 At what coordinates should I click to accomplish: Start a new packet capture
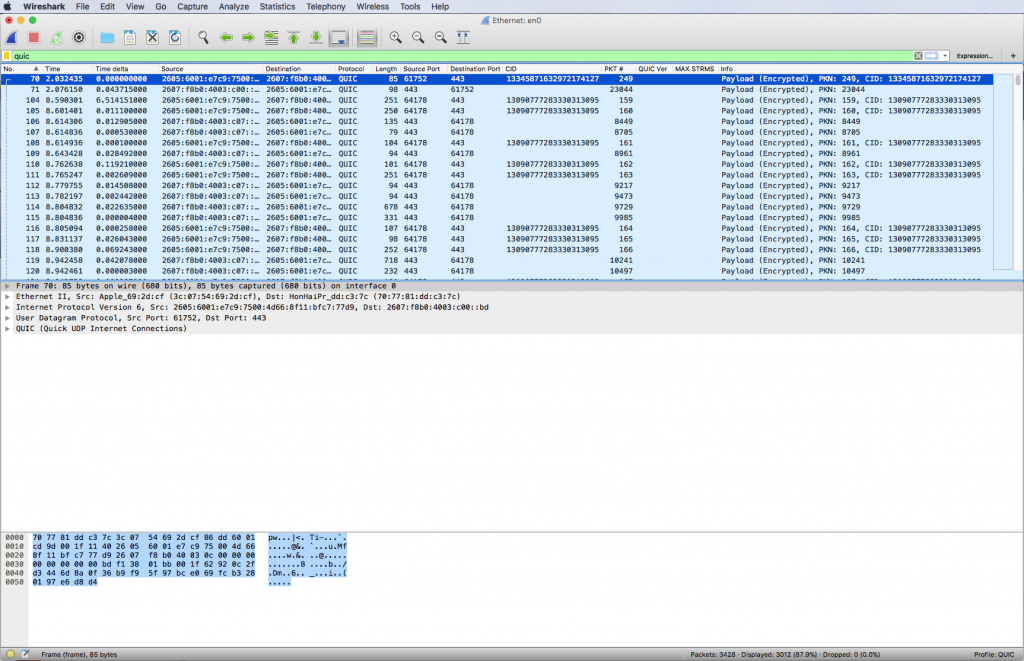tap(12, 37)
